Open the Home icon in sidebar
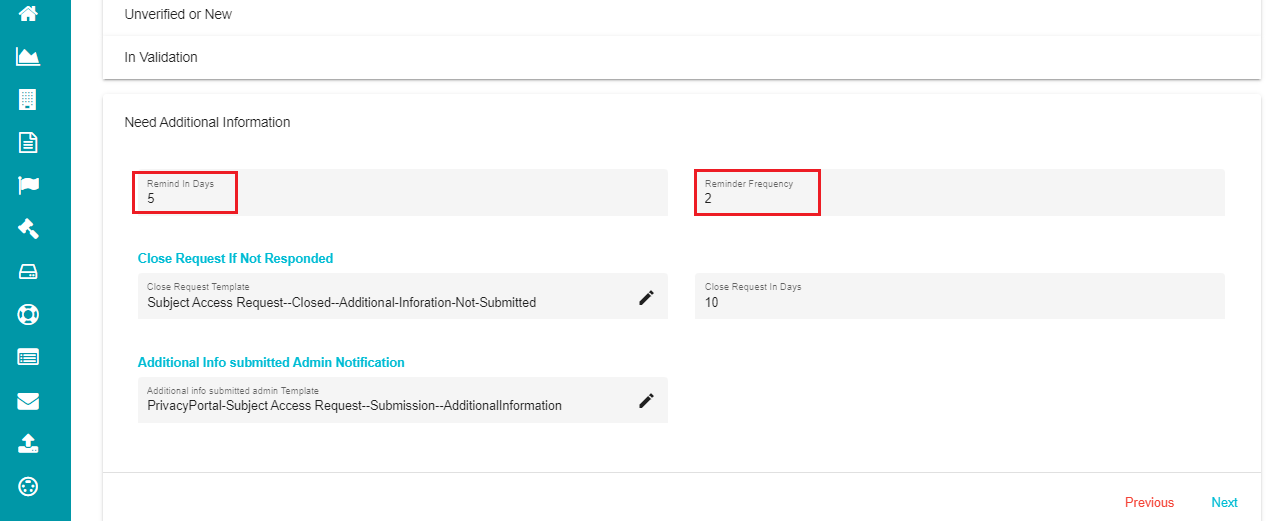The image size is (1287, 521). coord(28,13)
